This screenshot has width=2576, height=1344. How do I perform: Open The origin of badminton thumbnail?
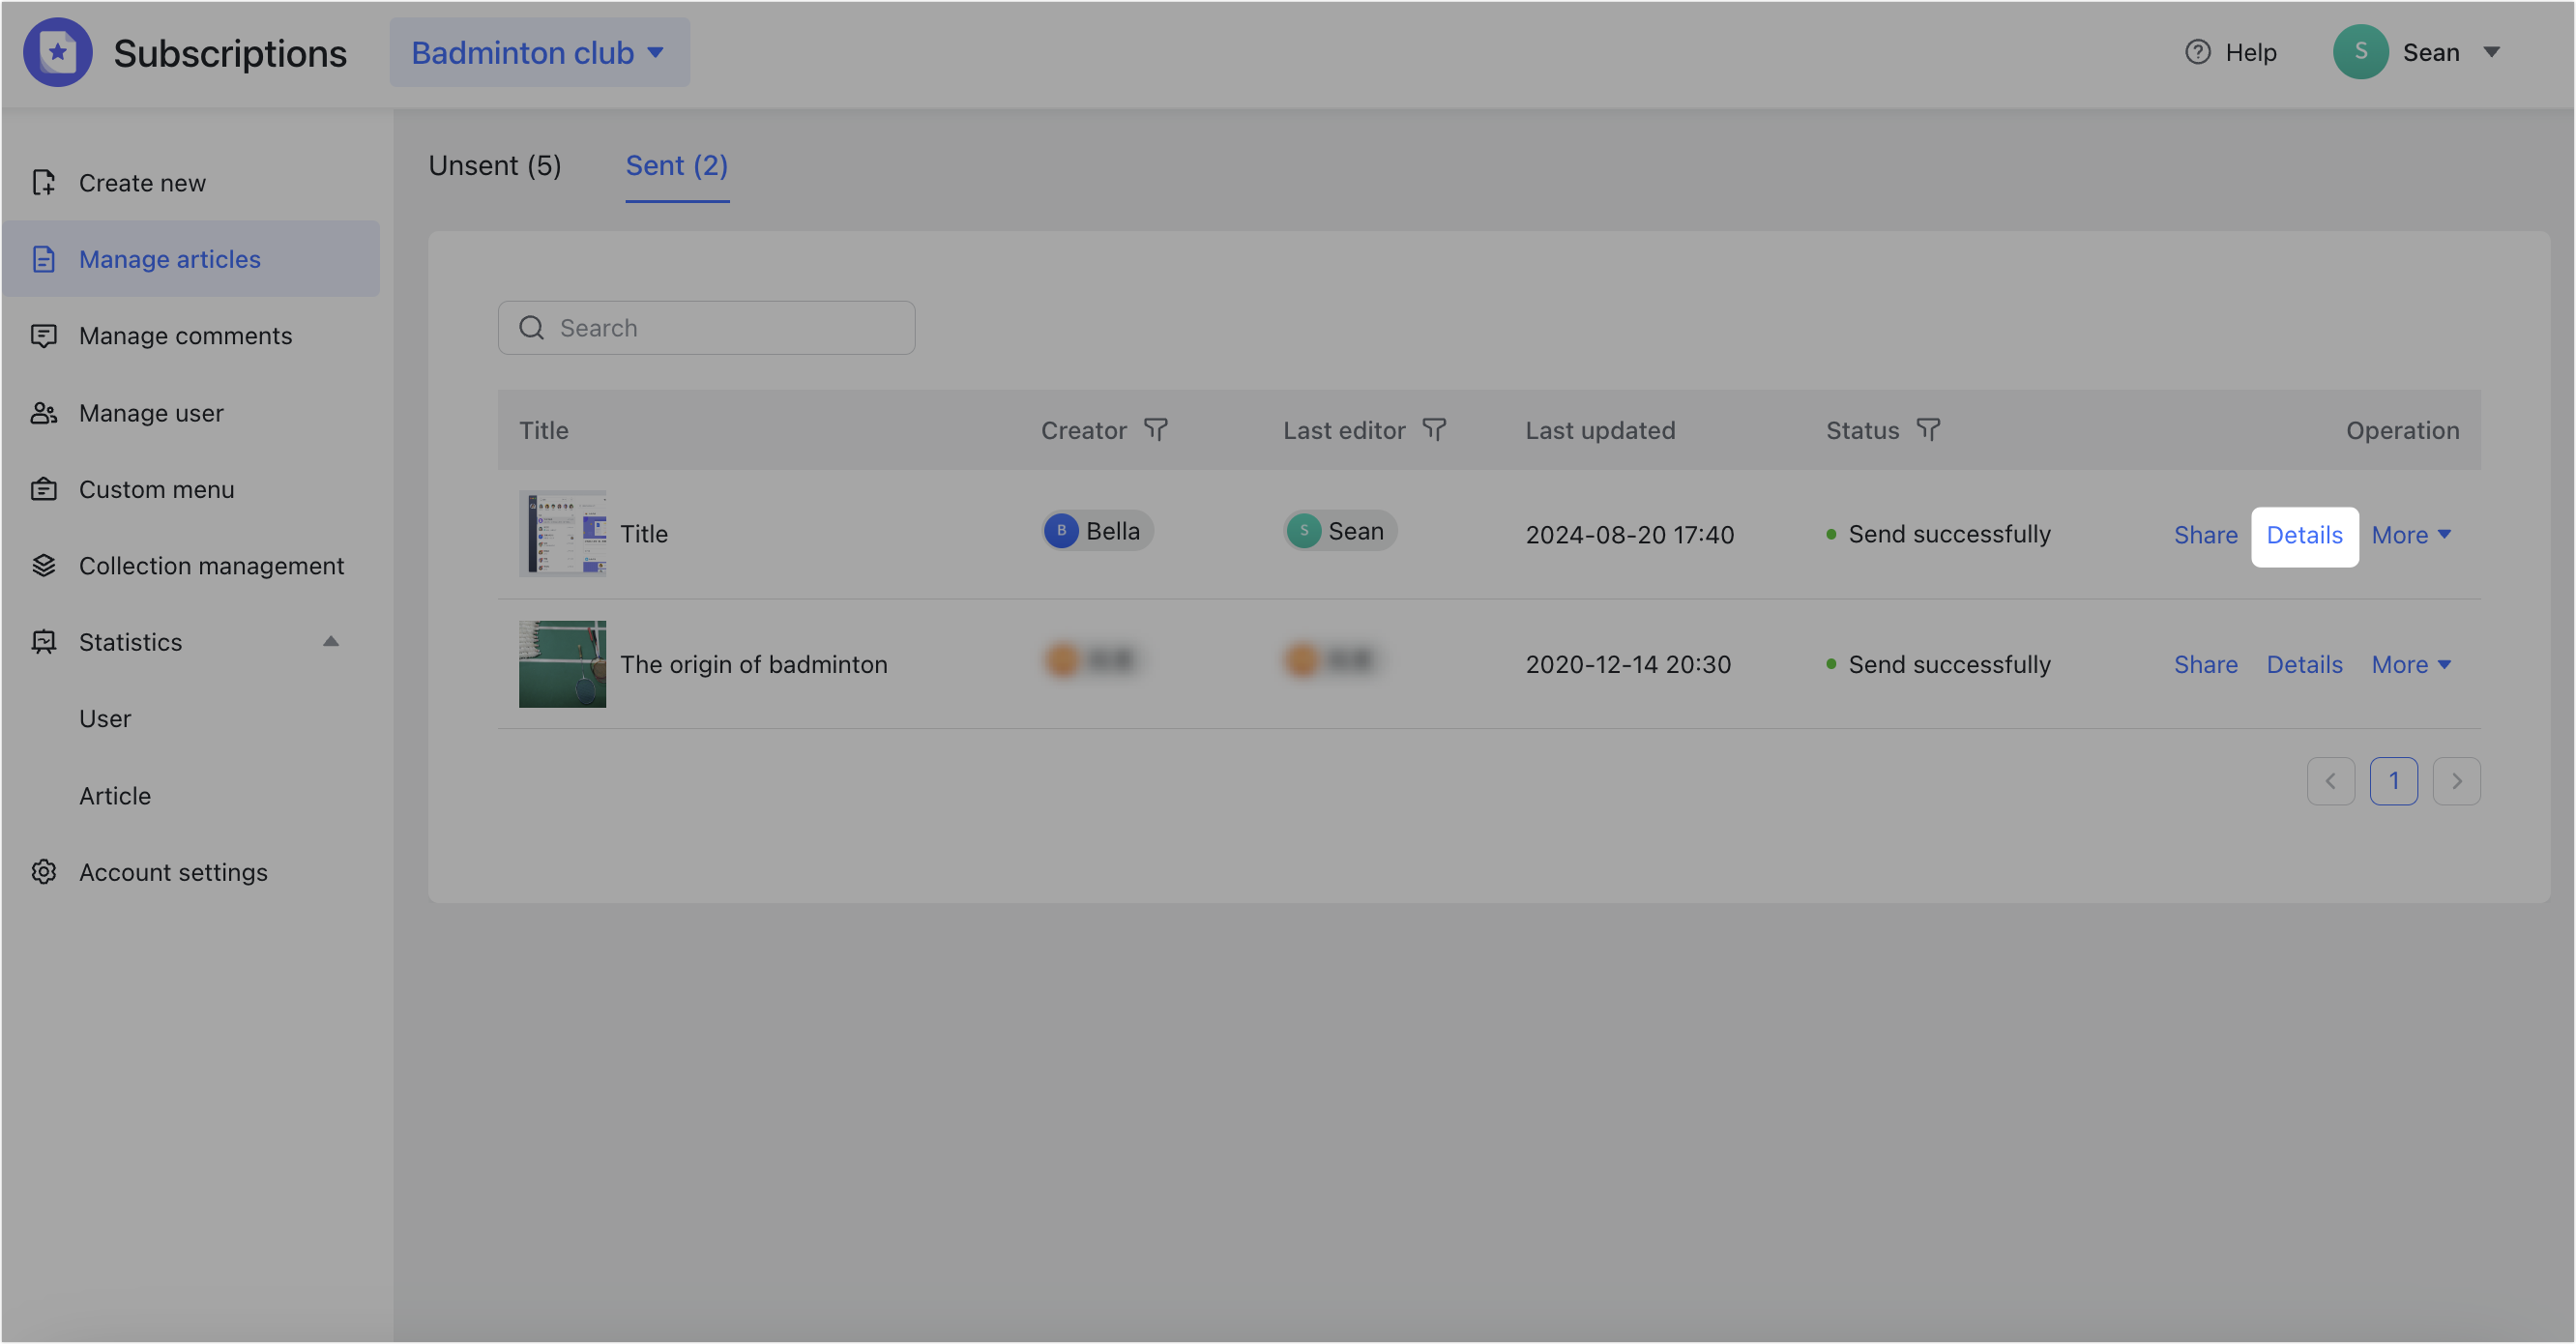point(562,664)
